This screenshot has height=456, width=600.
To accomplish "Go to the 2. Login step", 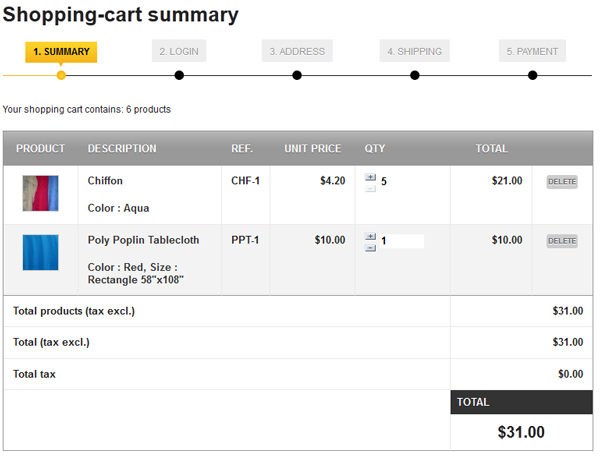I will pyautogui.click(x=179, y=51).
